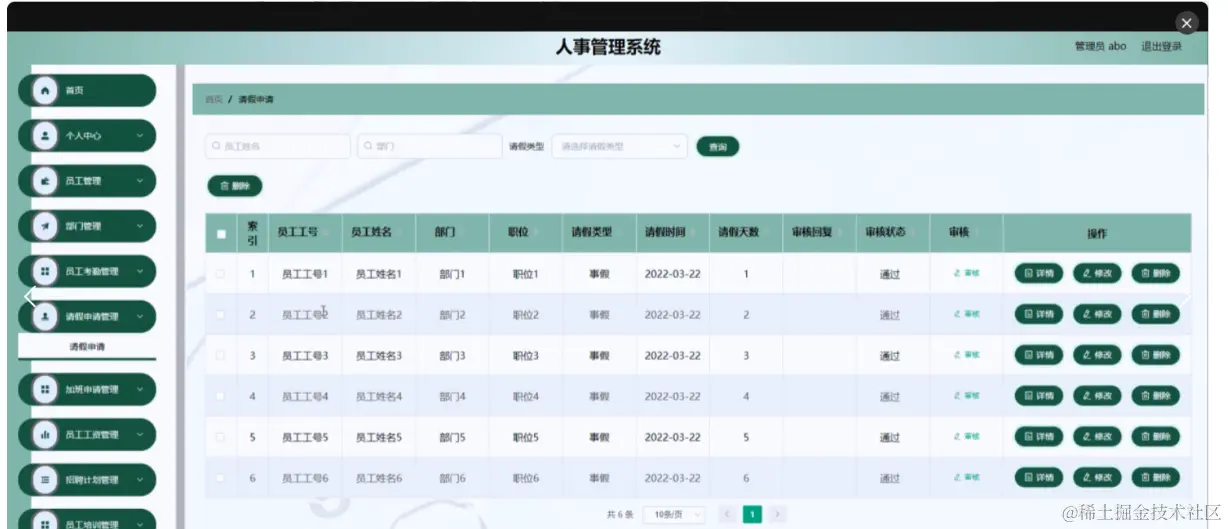Click the 管理员 abo account label
Image resolution: width=1228 pixels, height=529 pixels.
tap(1100, 46)
